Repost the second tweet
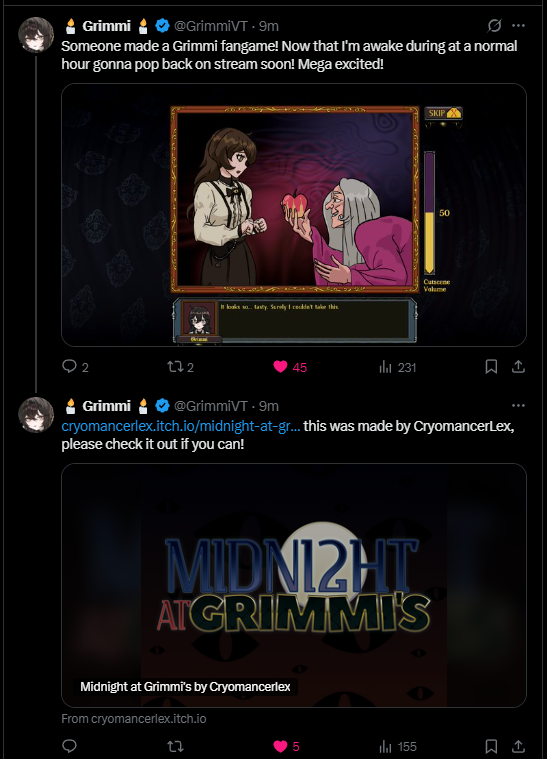 [x=175, y=746]
